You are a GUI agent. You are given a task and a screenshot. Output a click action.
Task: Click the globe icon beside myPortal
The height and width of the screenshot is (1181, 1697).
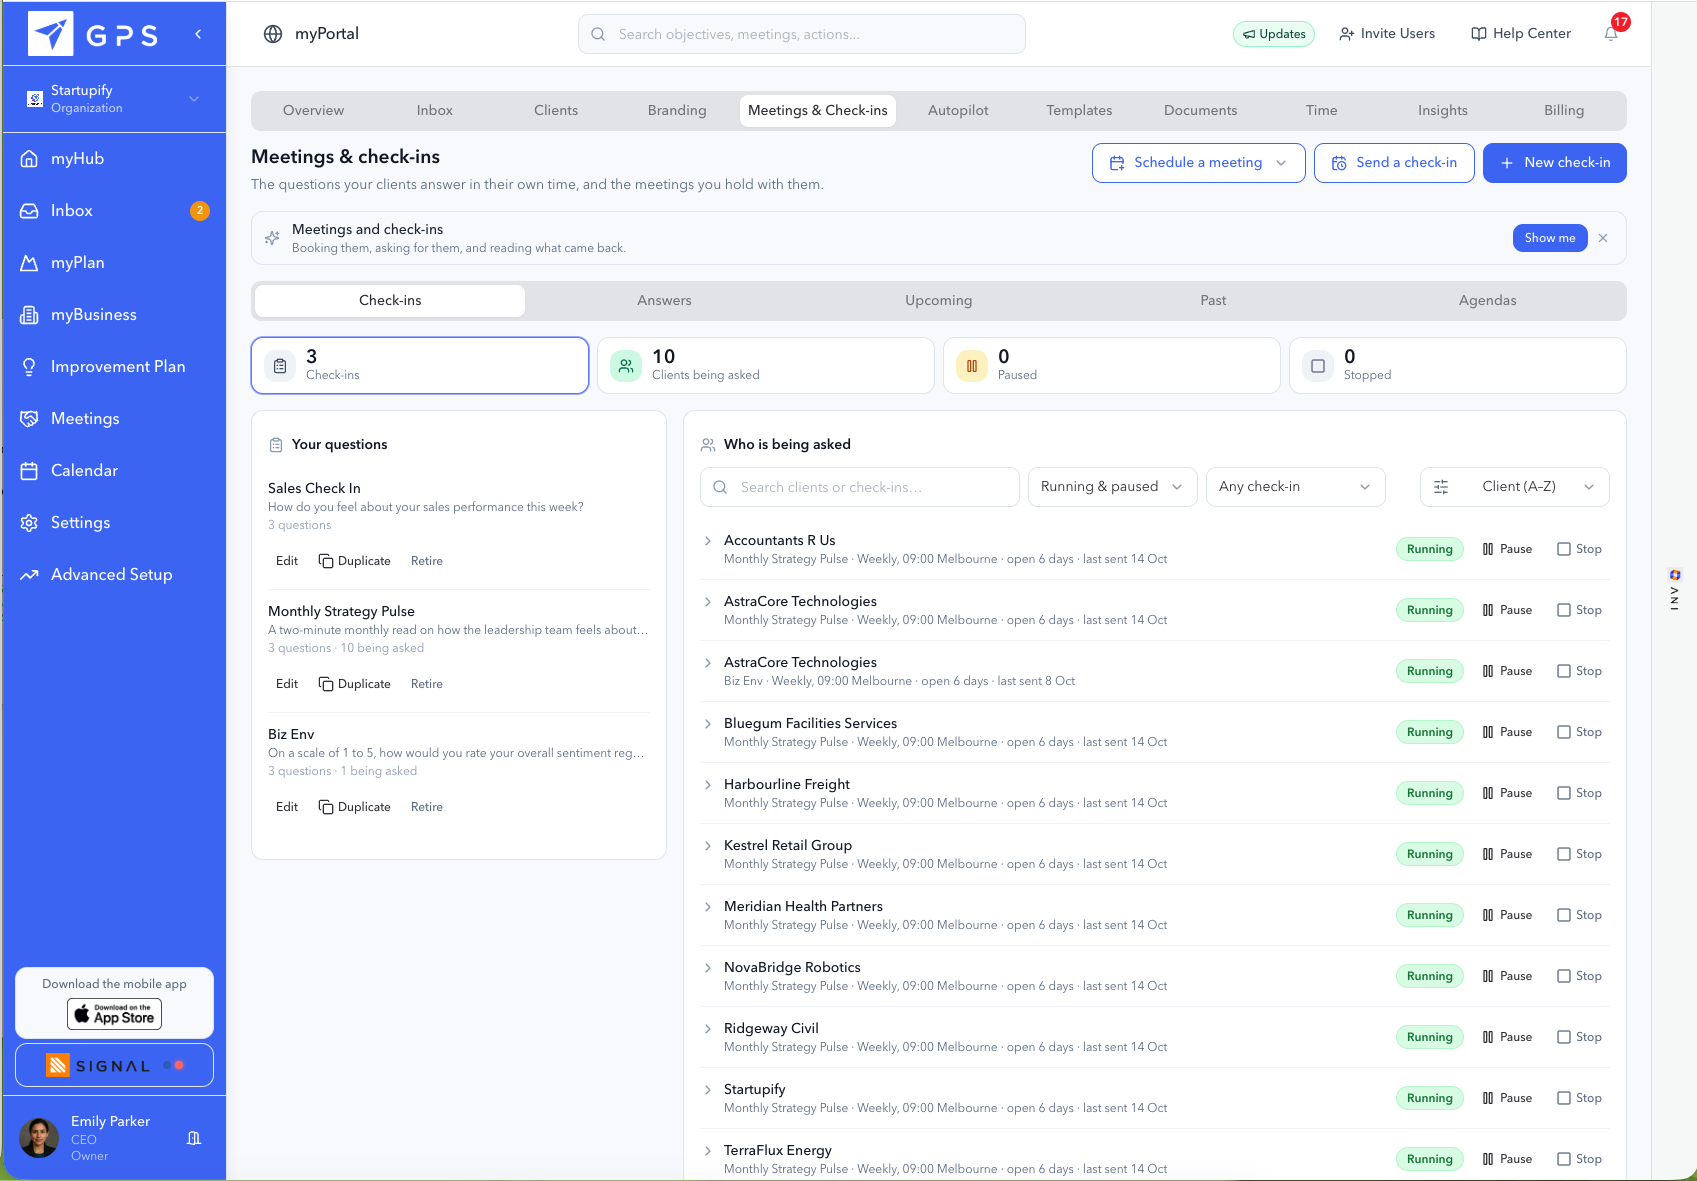click(273, 34)
